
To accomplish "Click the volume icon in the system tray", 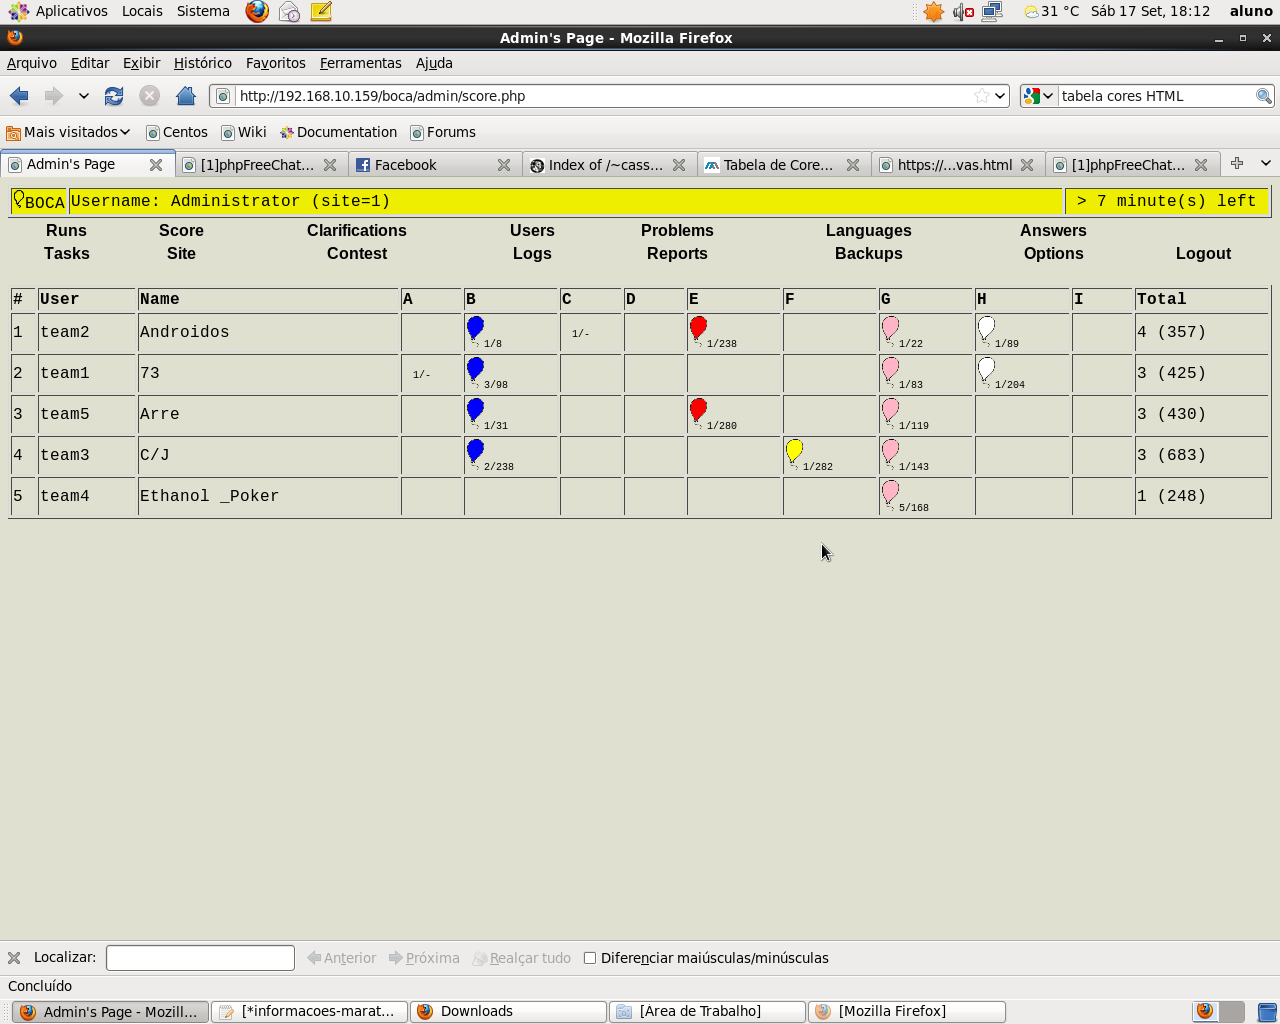I will coord(962,12).
